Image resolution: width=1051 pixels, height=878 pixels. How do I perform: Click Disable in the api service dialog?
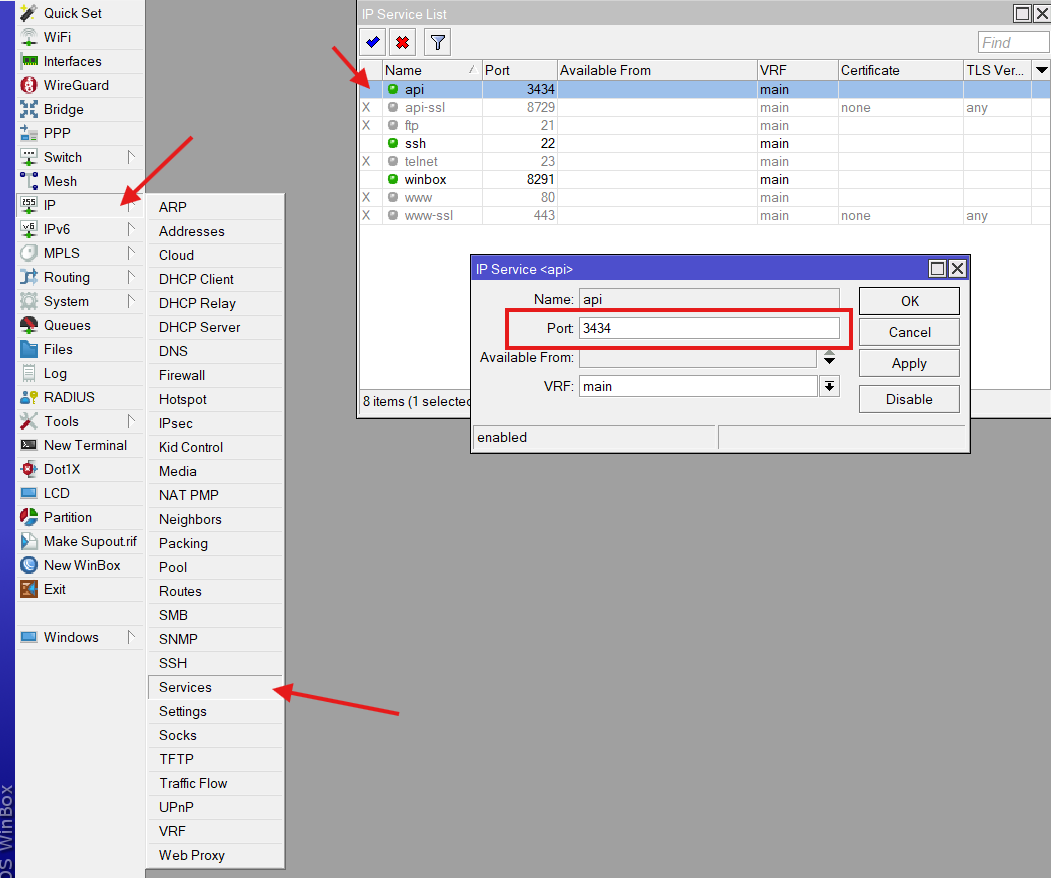[909, 399]
